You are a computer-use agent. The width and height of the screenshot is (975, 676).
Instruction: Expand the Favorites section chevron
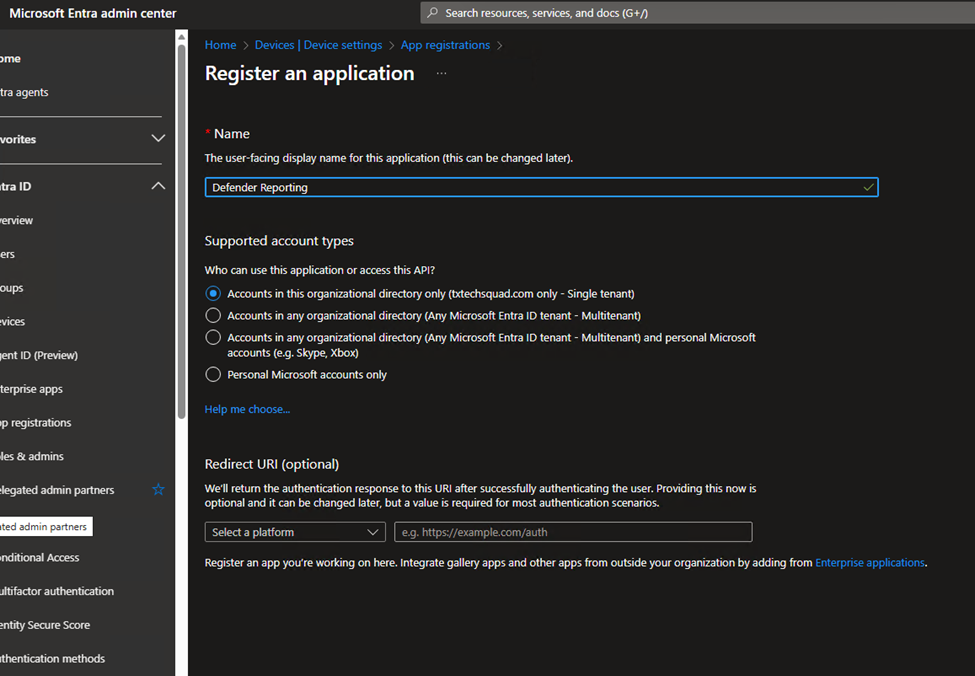pyautogui.click(x=158, y=139)
